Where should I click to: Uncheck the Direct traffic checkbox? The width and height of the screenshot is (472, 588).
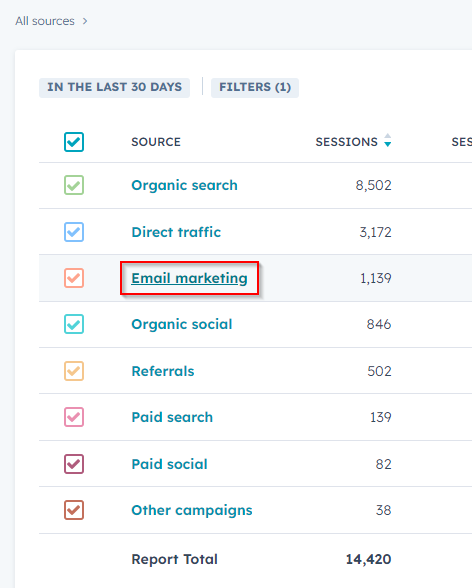[74, 232]
